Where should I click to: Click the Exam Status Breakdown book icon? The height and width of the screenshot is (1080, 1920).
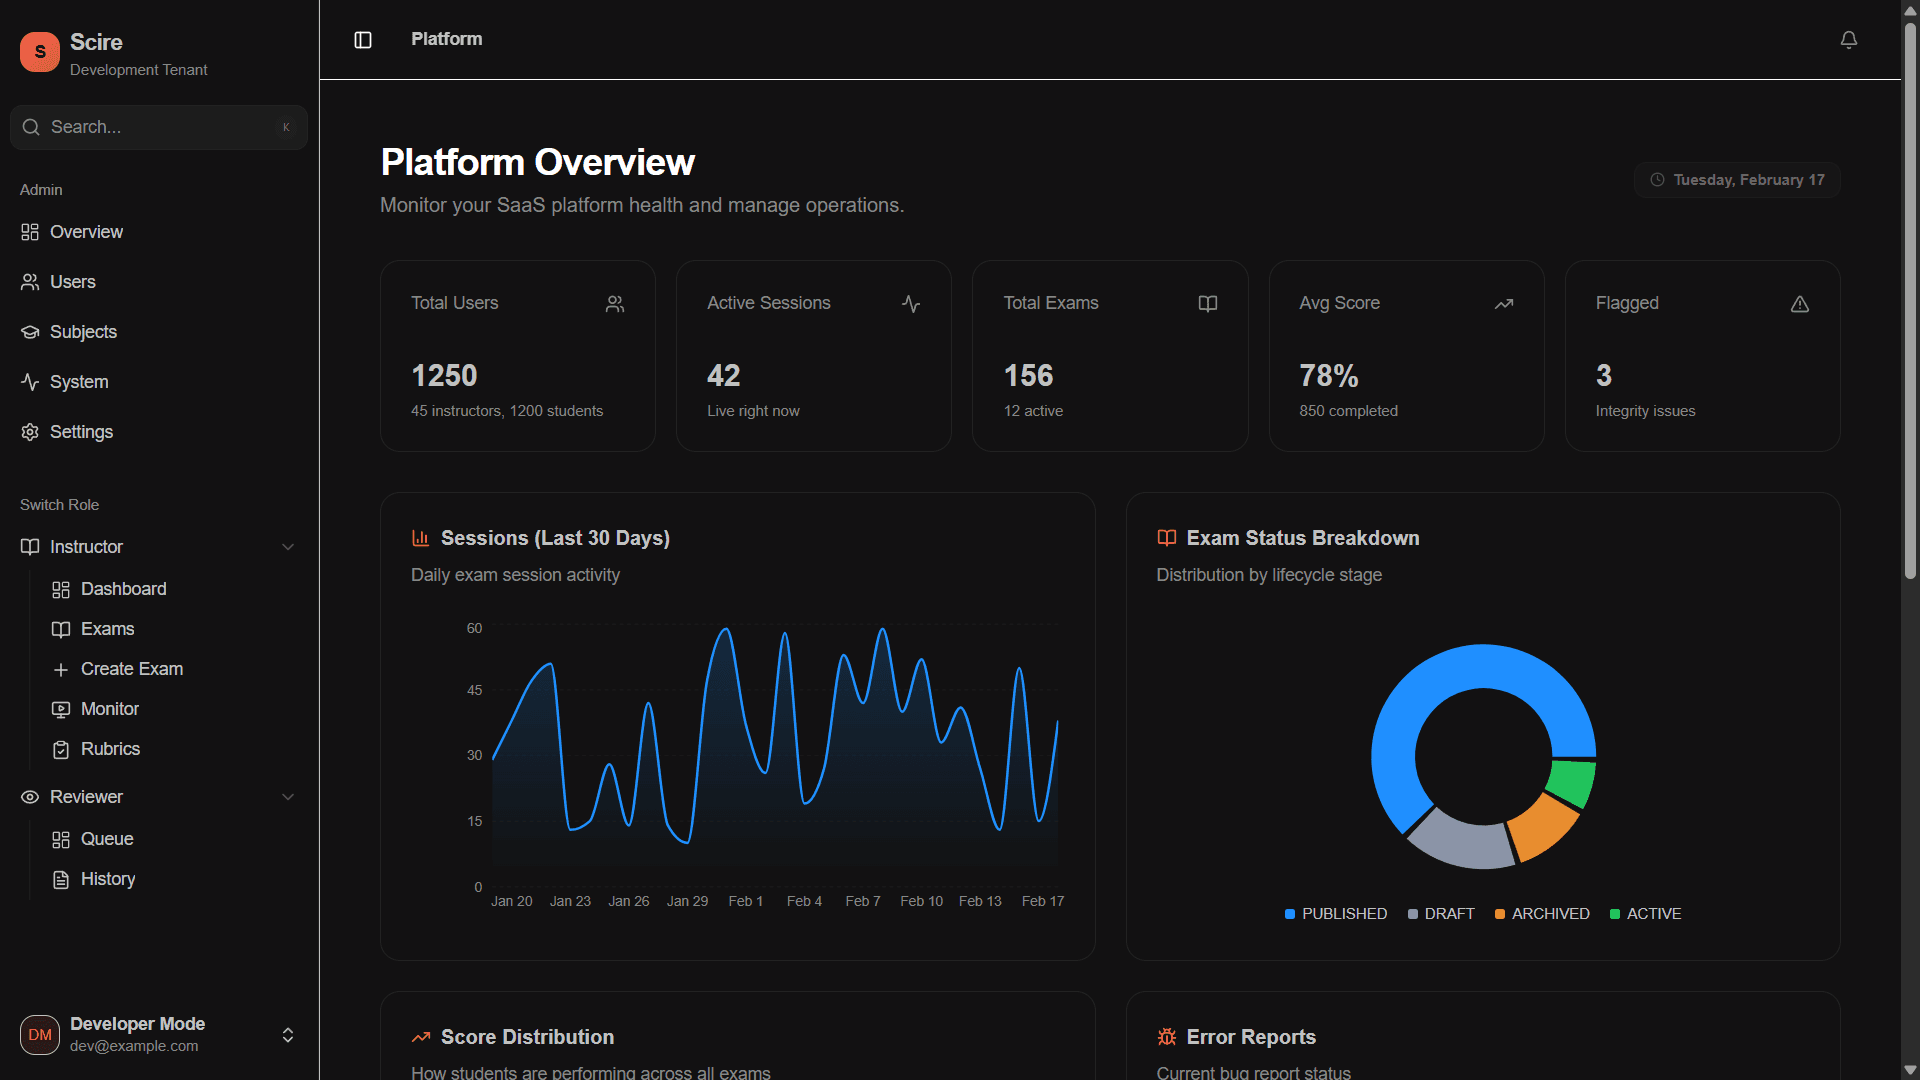tap(1166, 538)
